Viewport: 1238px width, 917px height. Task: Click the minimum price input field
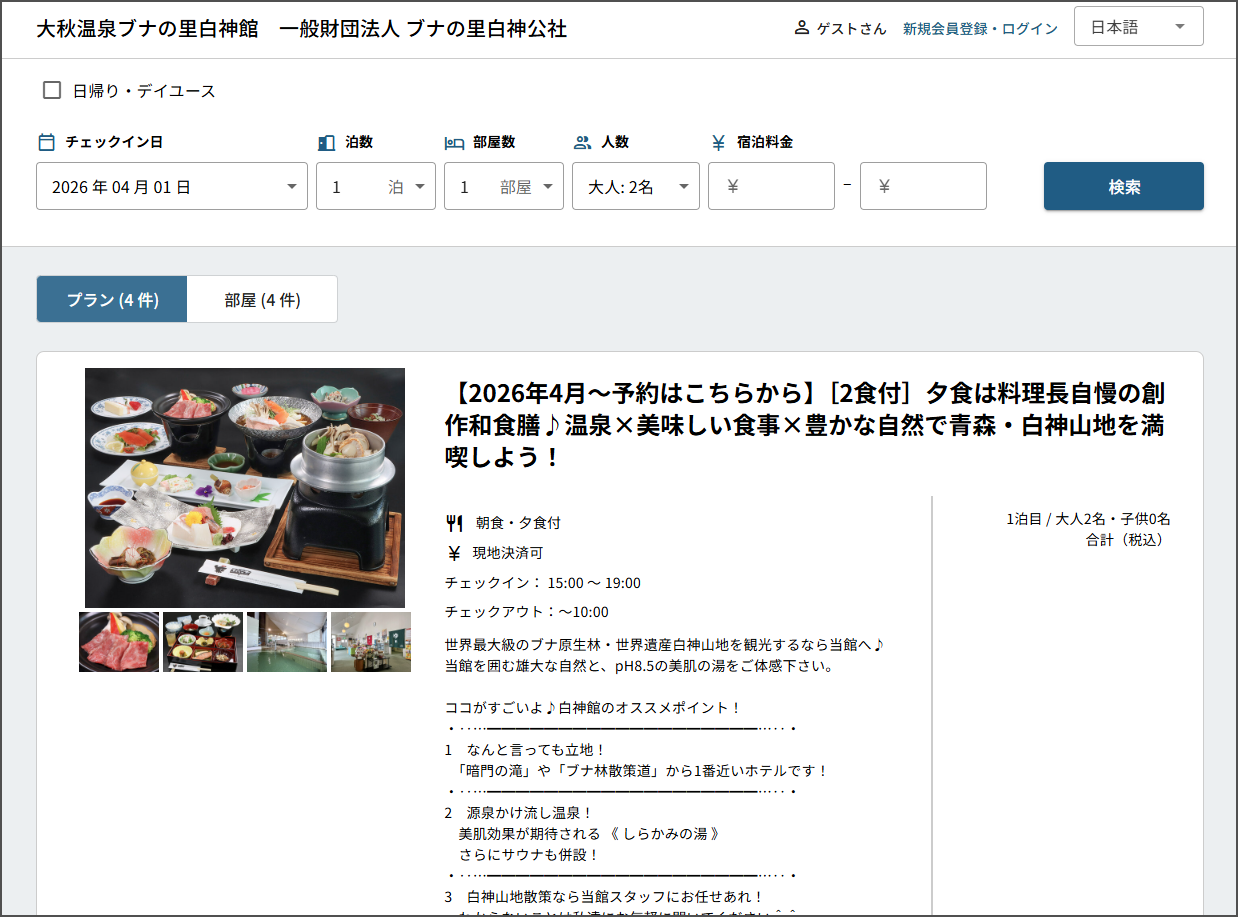(771, 187)
